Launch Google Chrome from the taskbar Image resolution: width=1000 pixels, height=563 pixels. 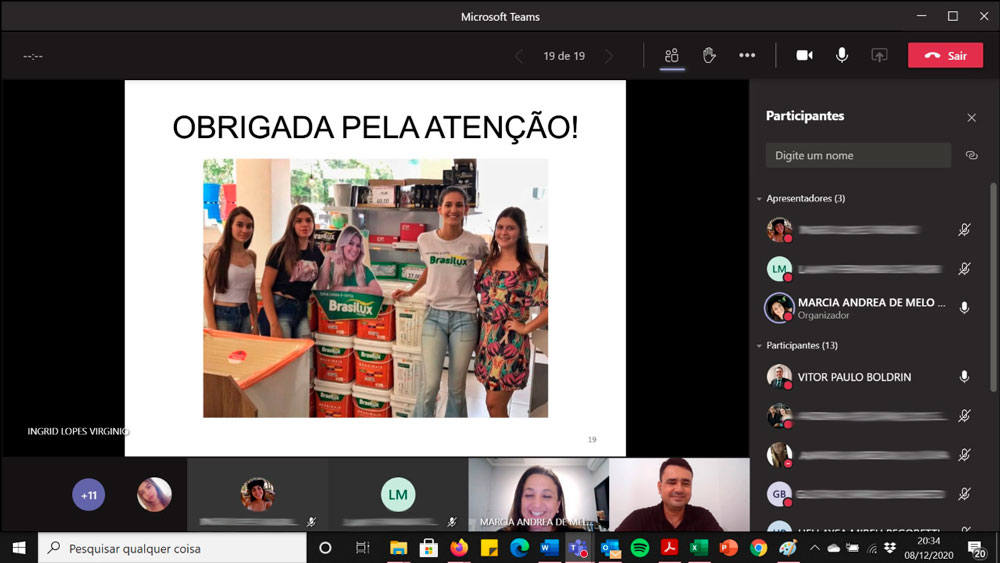pos(758,548)
